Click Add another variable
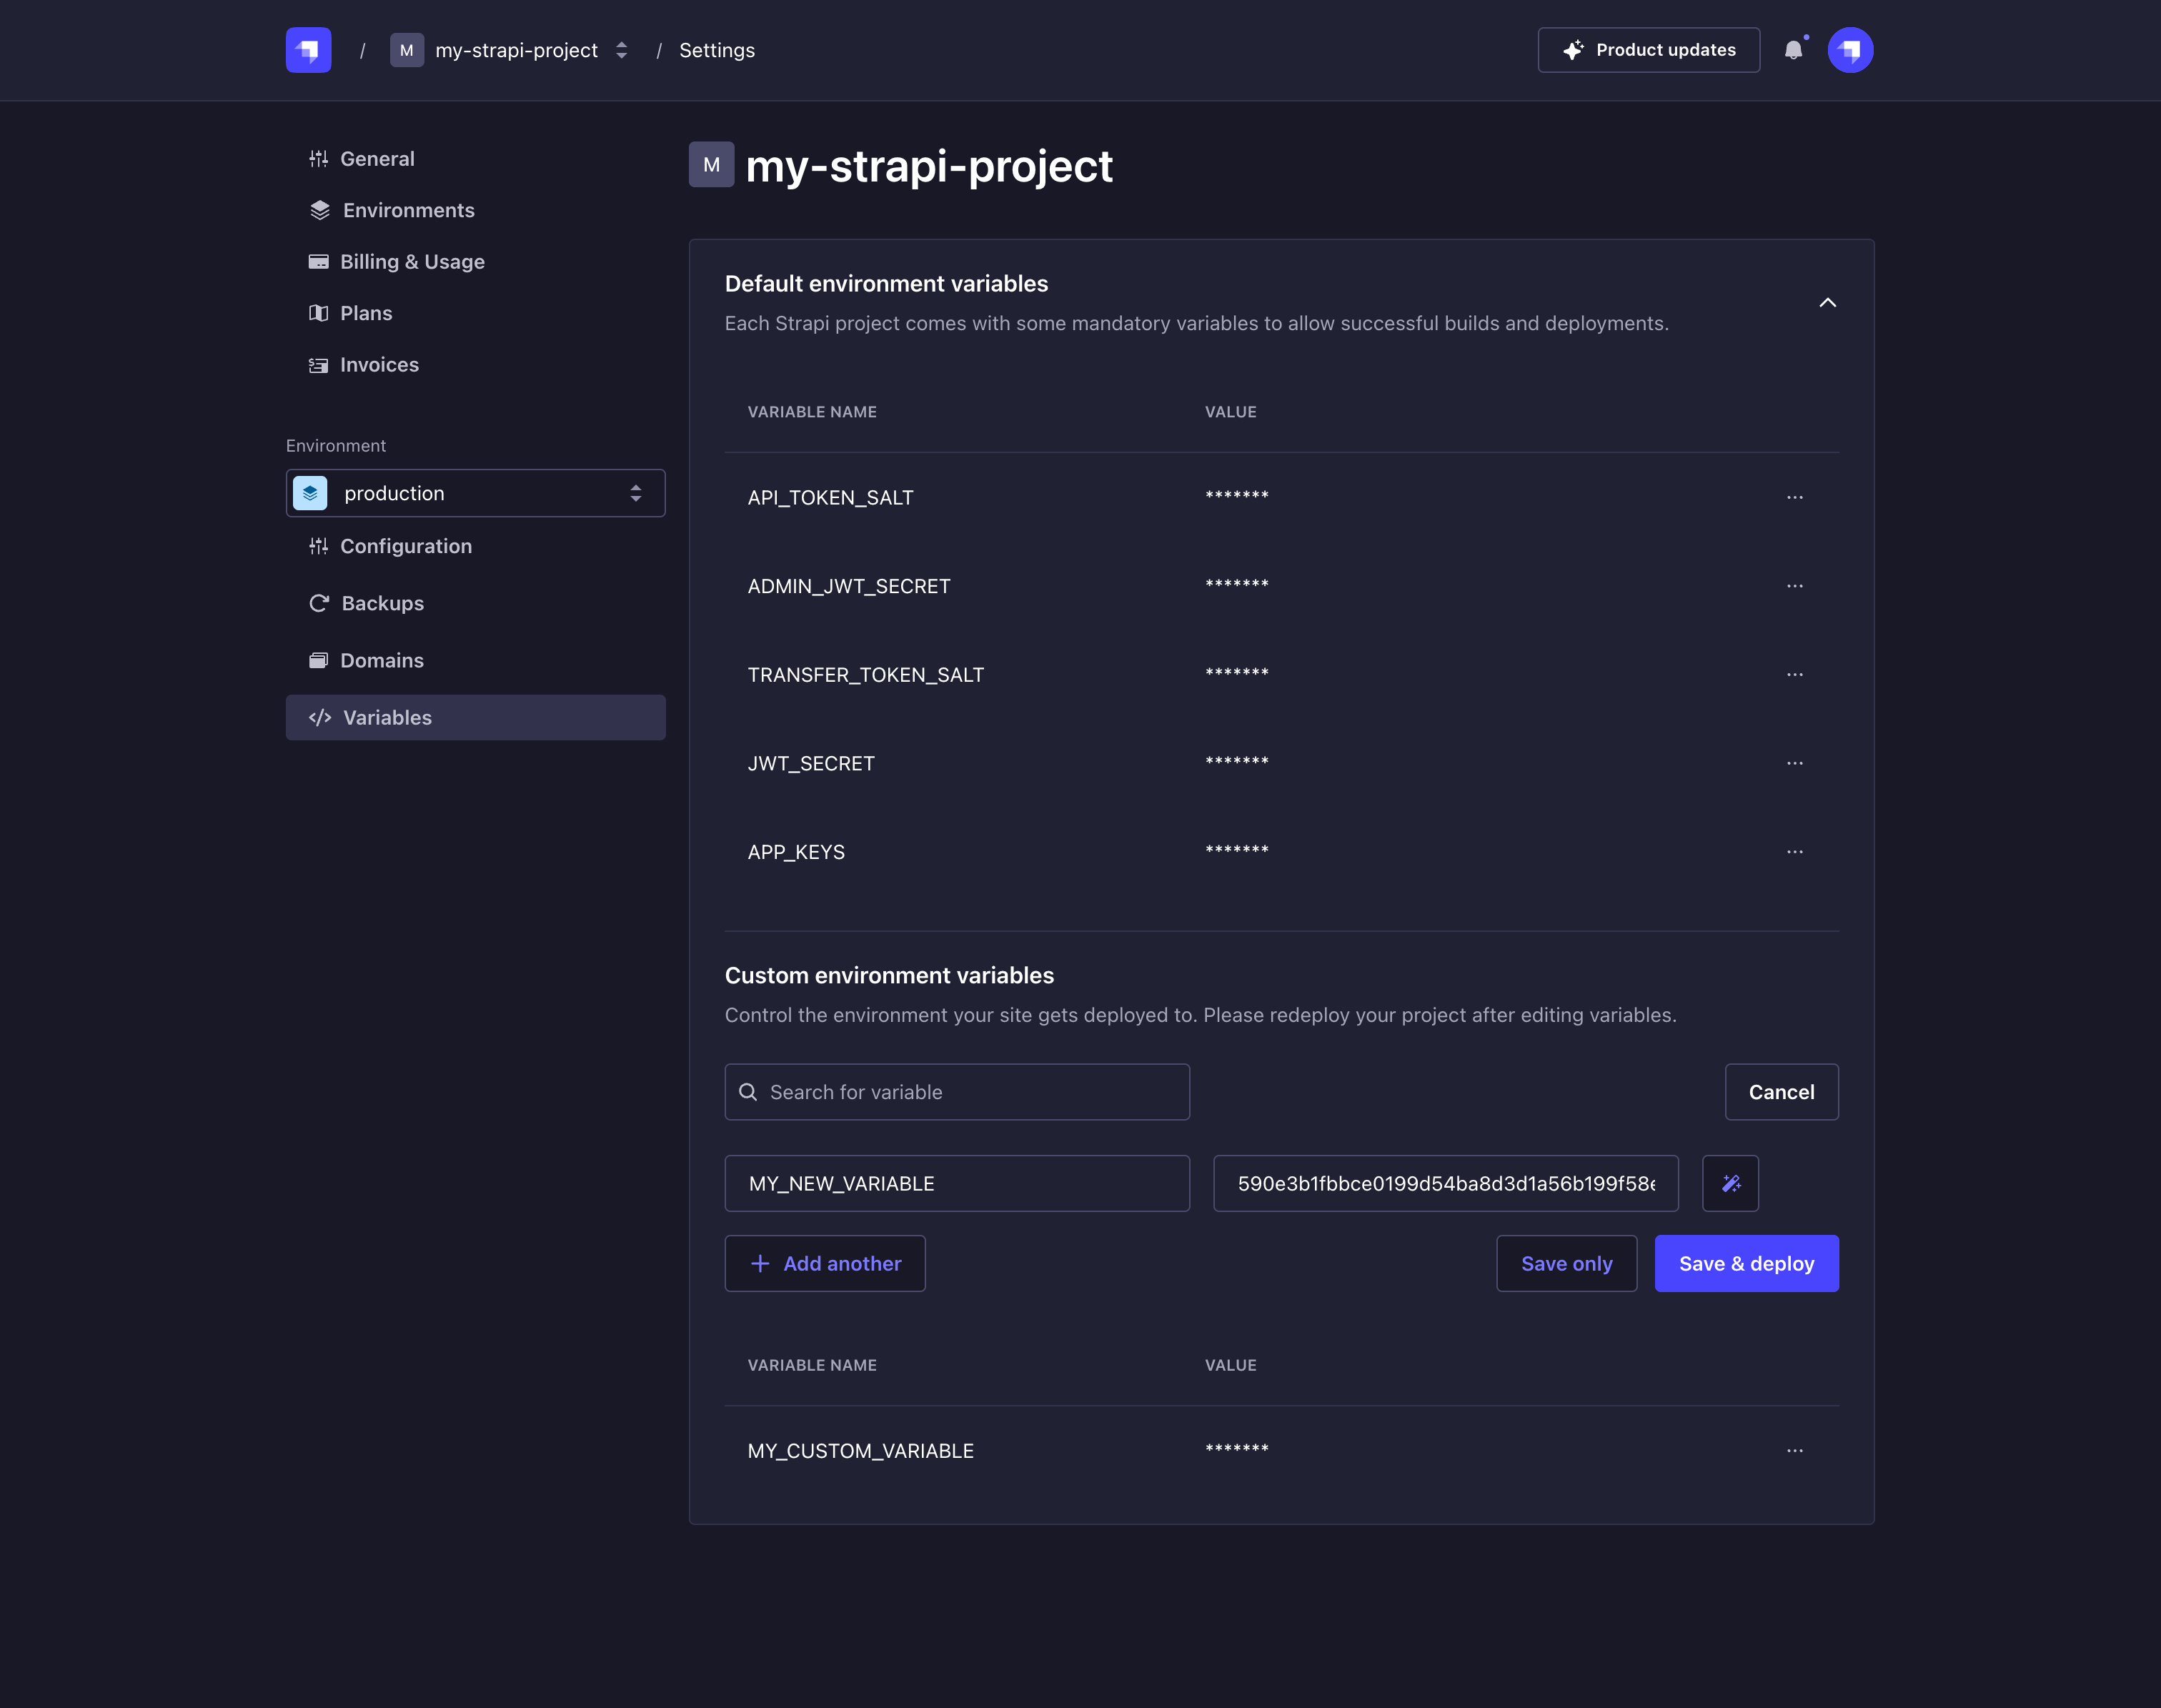The image size is (2161, 1708). click(825, 1263)
